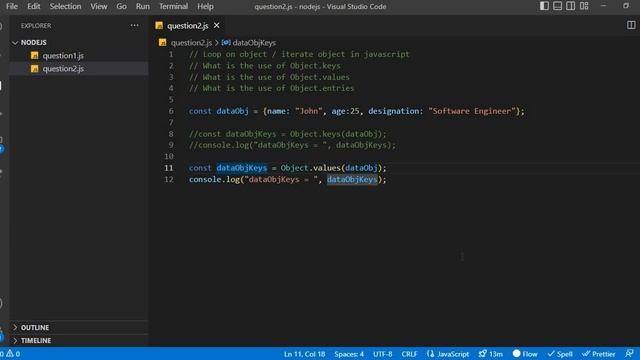The height and width of the screenshot is (360, 640).
Task: Place cursor on highlighted dataObjKeys in line 11
Action: (242, 168)
